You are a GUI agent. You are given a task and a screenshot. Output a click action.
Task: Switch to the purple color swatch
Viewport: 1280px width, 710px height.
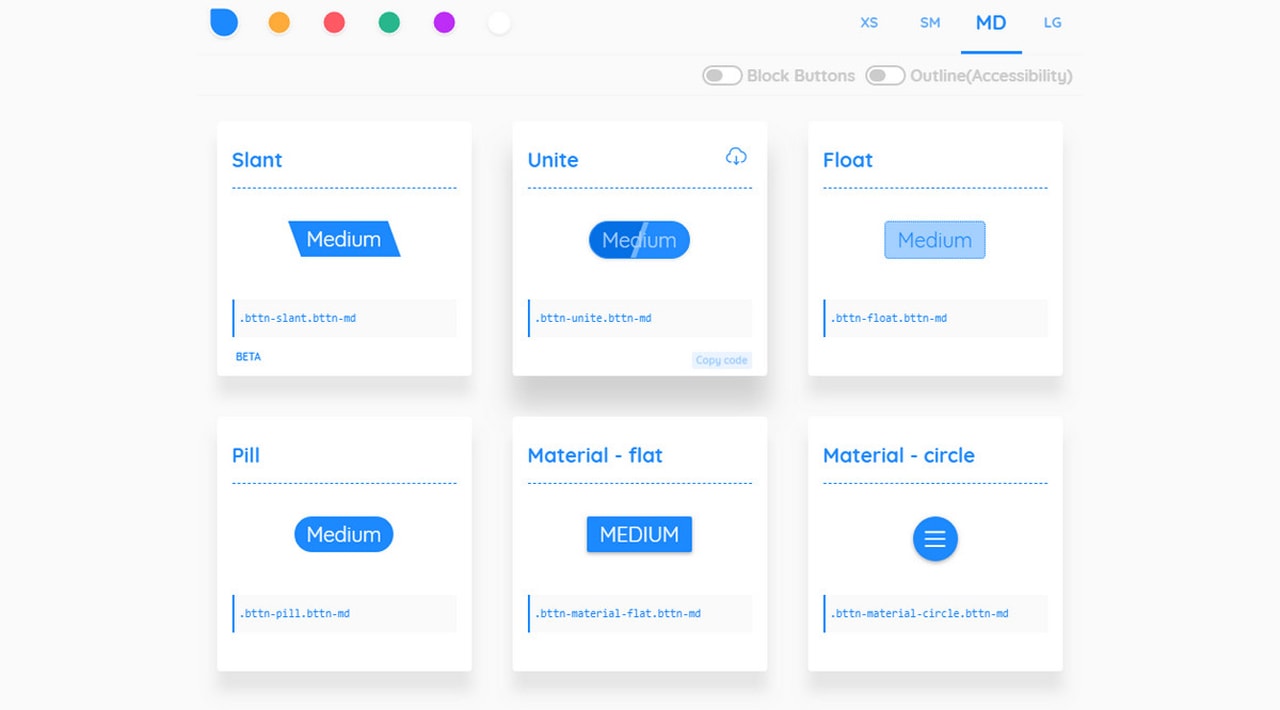pyautogui.click(x=444, y=23)
